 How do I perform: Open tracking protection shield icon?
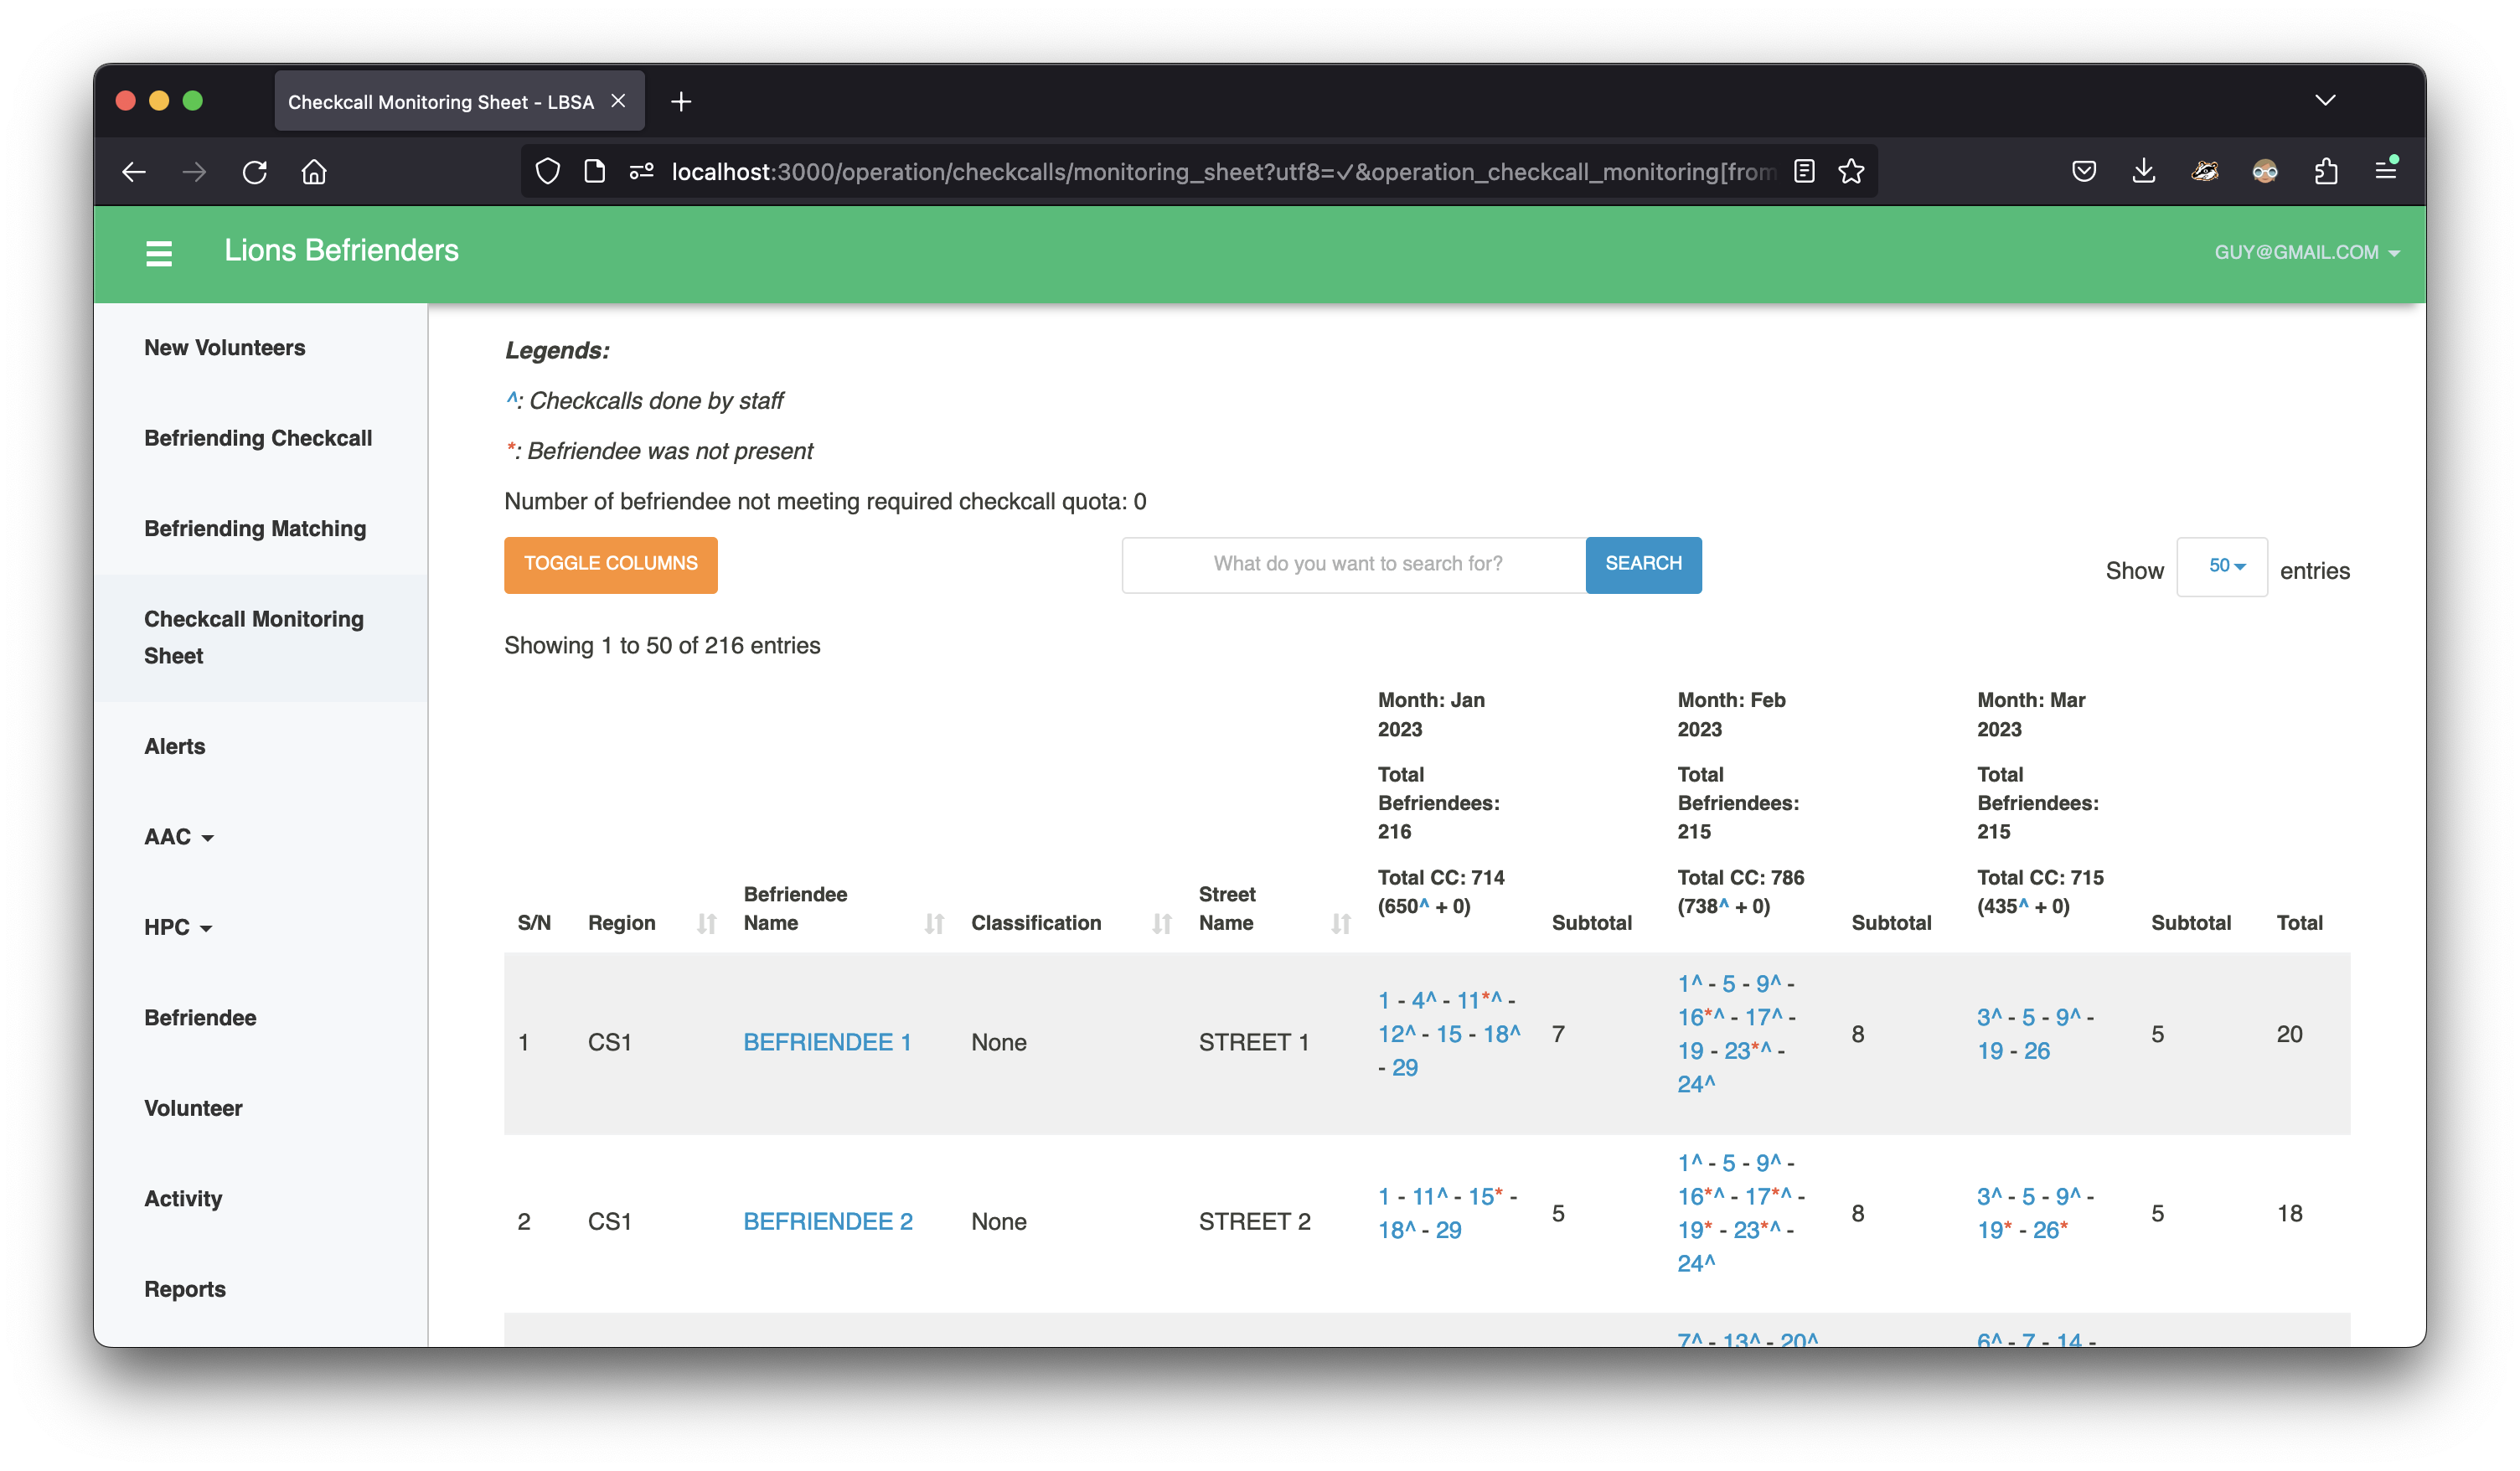[x=548, y=172]
